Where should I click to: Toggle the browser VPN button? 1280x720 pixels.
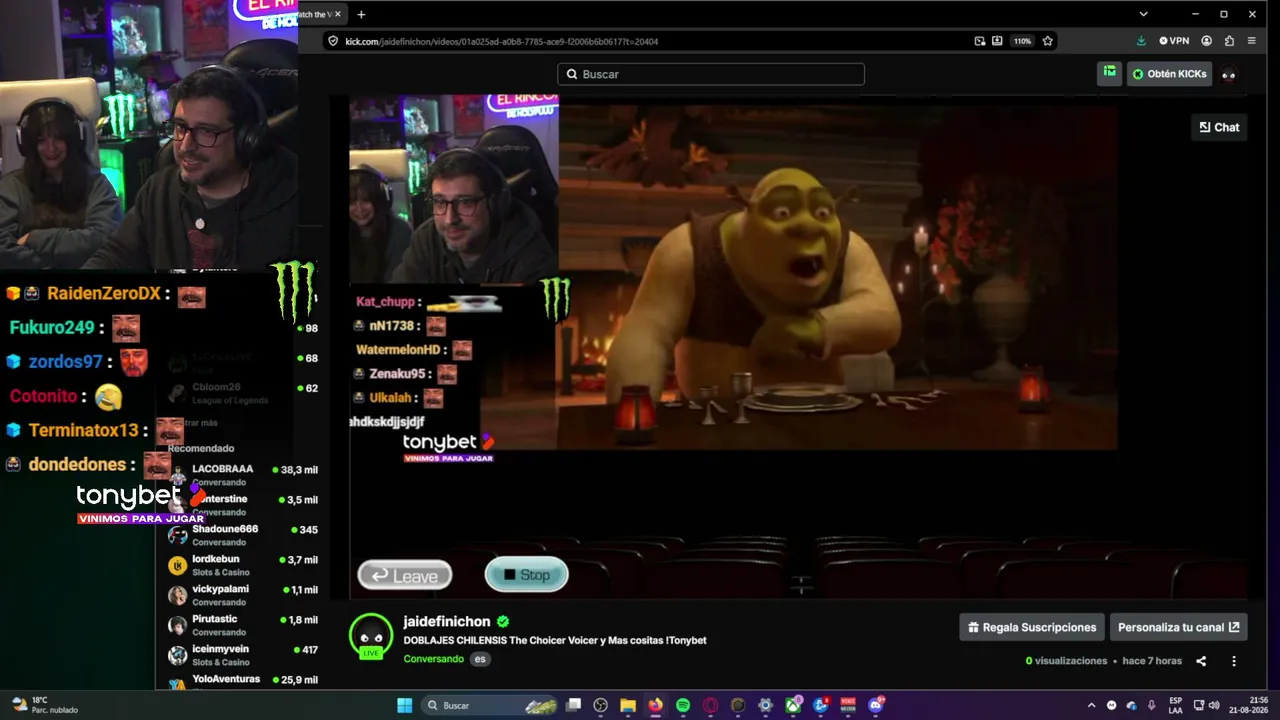(1174, 41)
